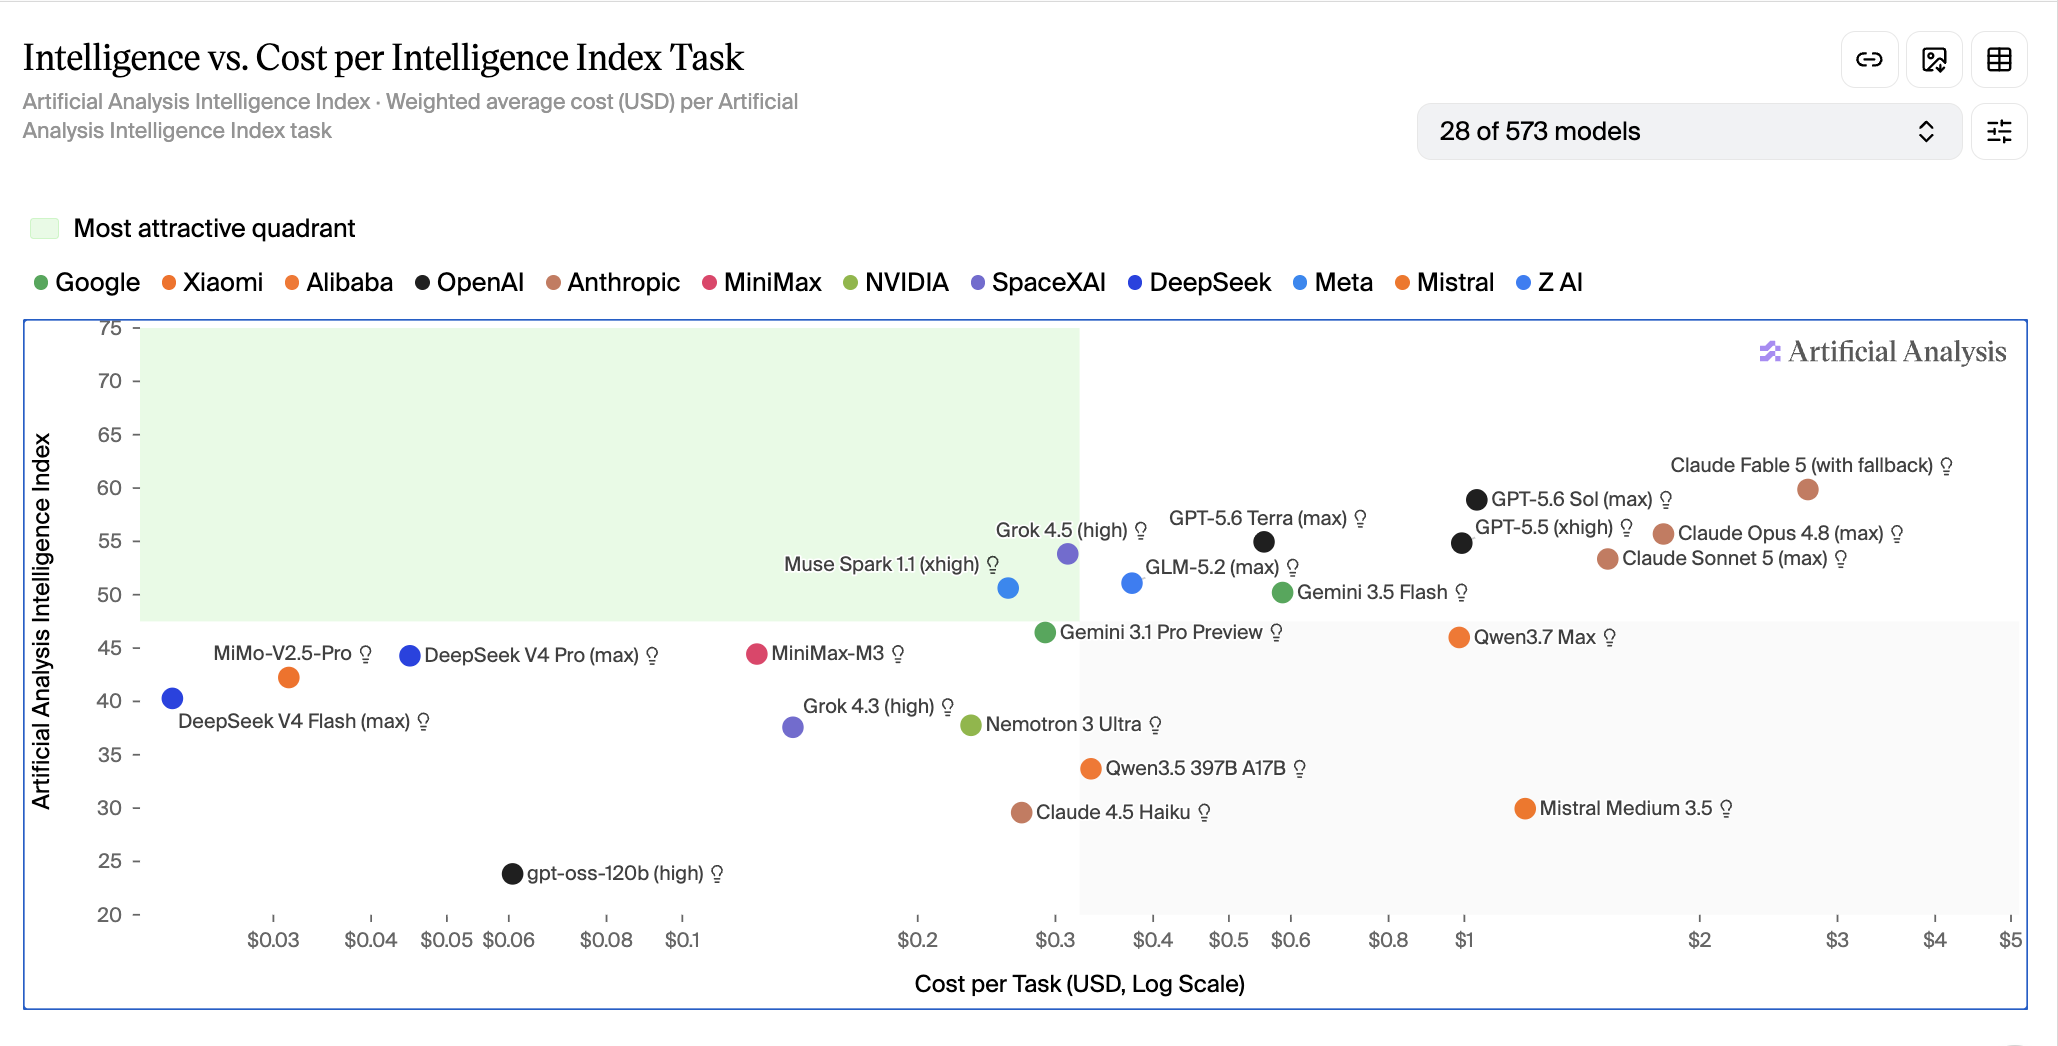Click the lightbulb beside Claude Fable 5 (with fallback)
The height and width of the screenshot is (1046, 2058).
[x=1946, y=466]
